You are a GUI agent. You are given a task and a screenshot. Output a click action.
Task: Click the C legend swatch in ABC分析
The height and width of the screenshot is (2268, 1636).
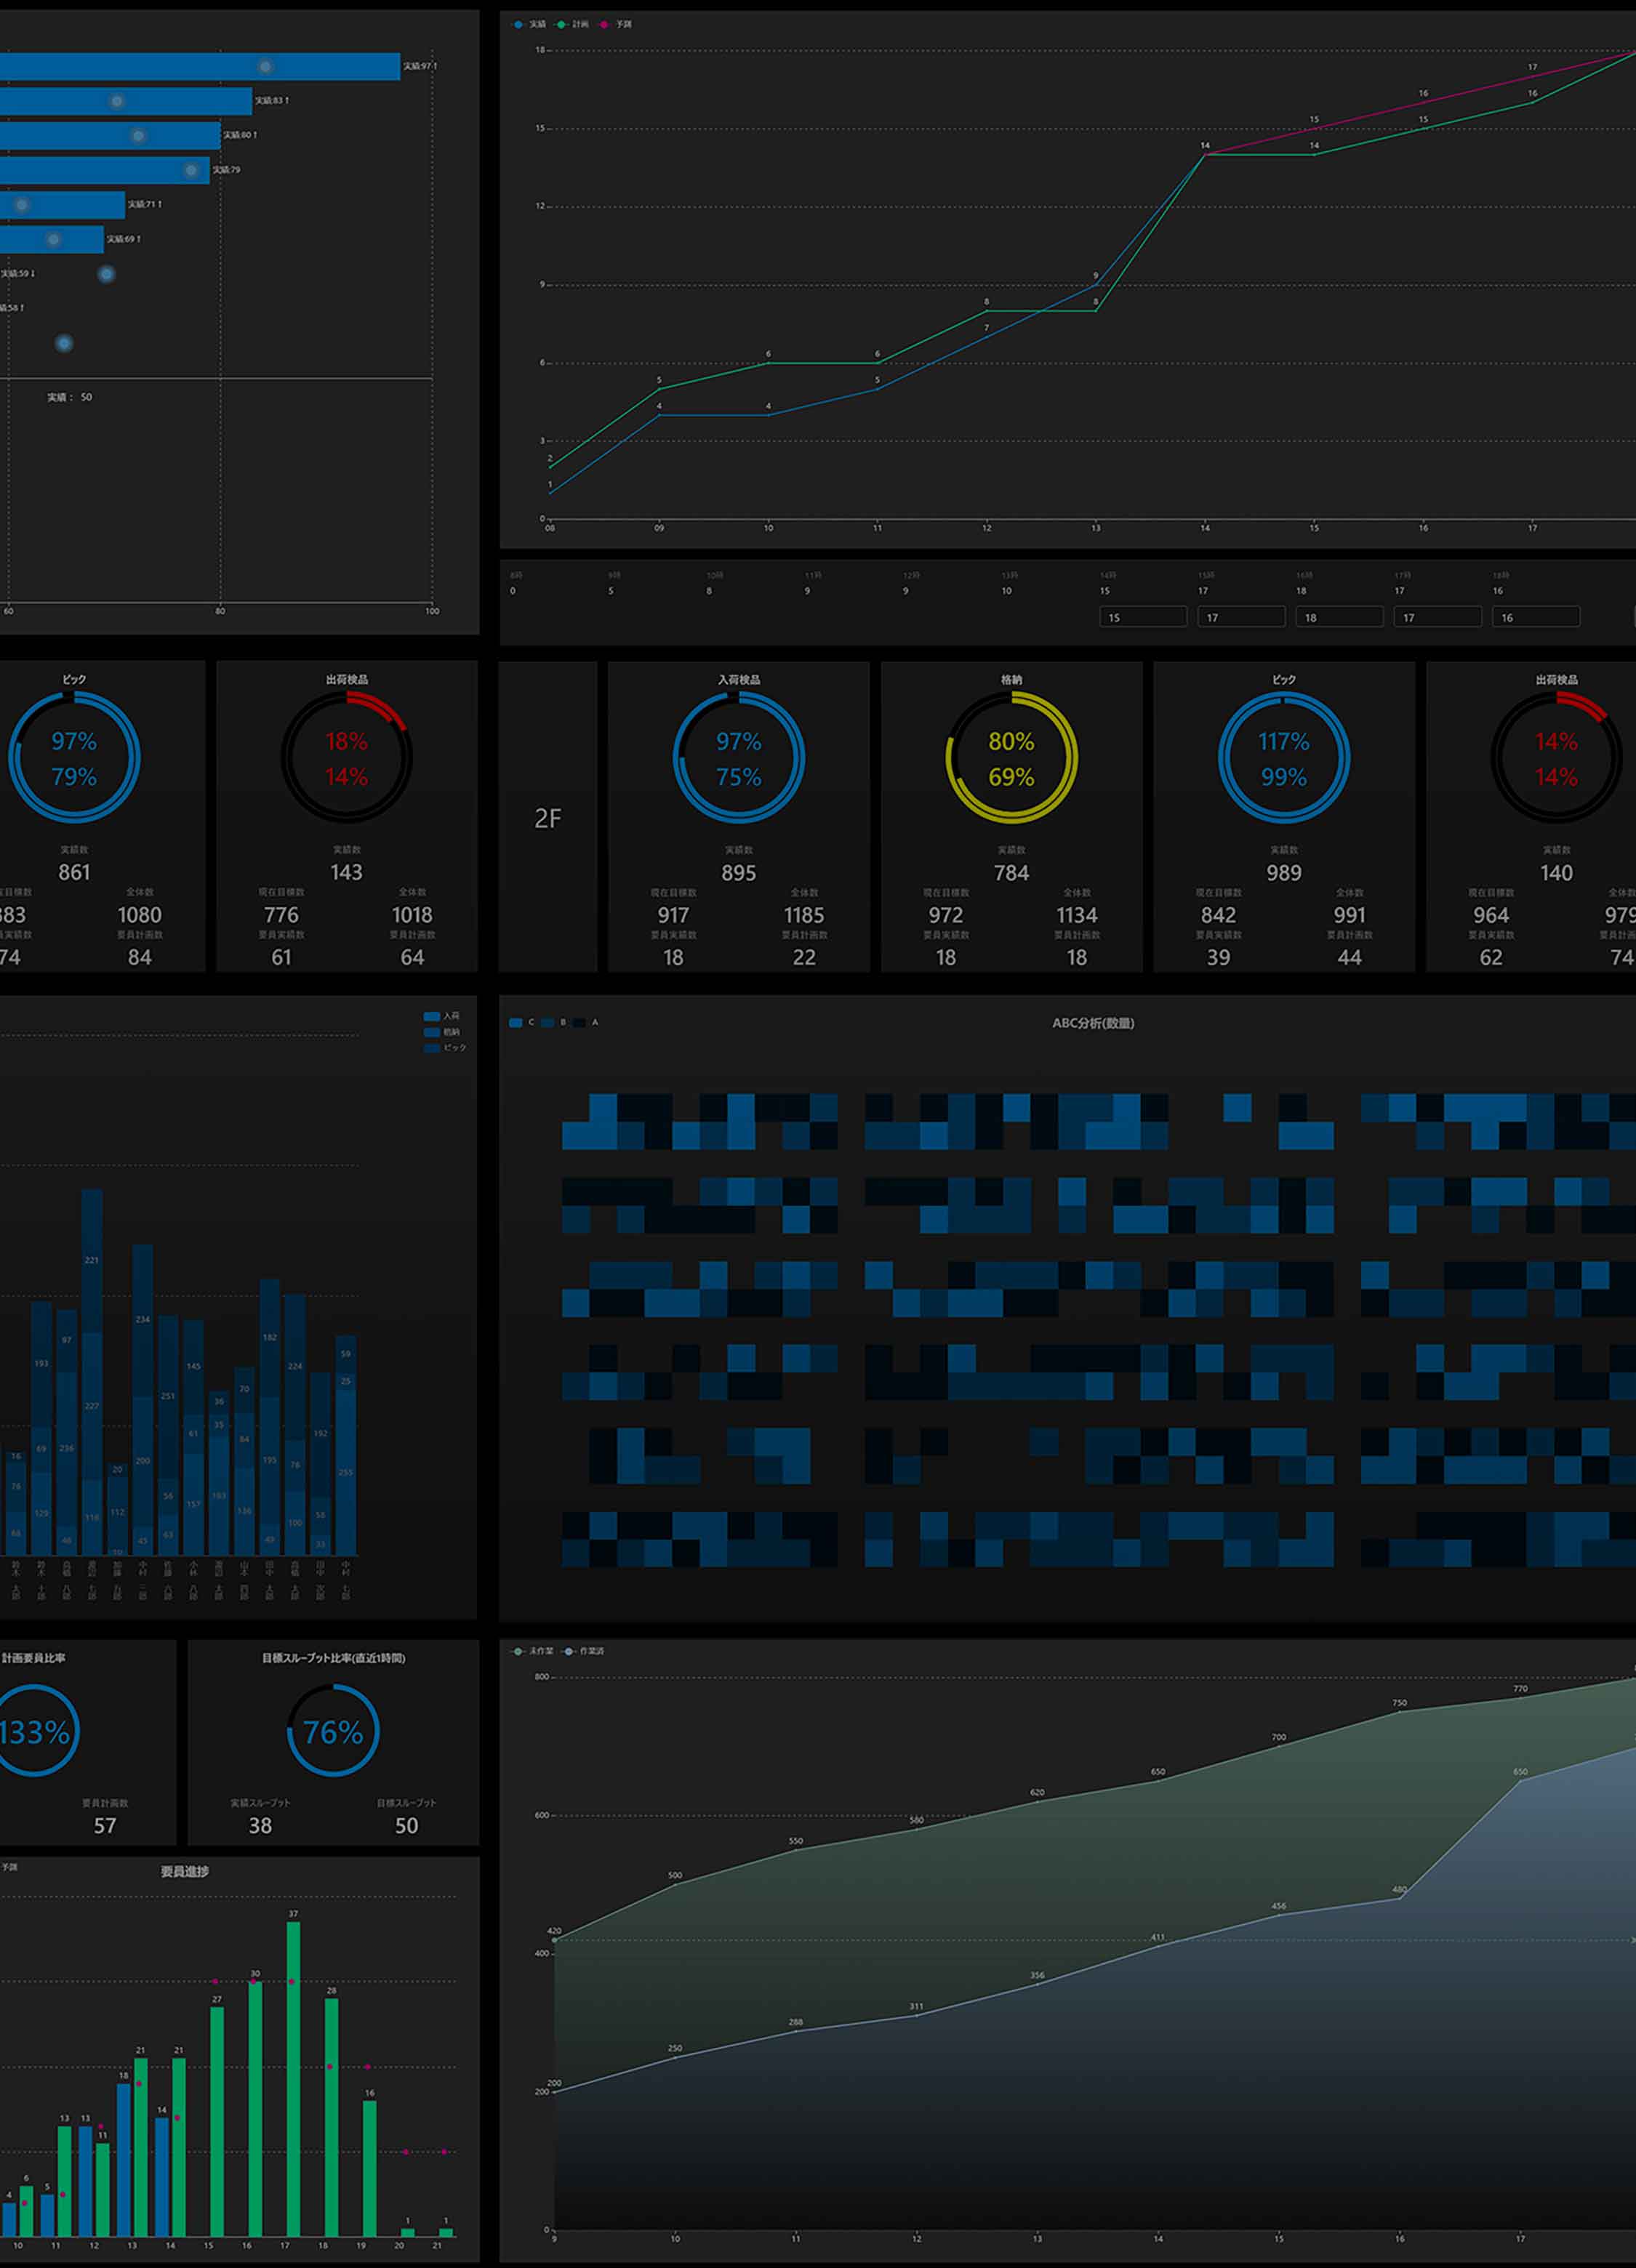pos(517,1022)
